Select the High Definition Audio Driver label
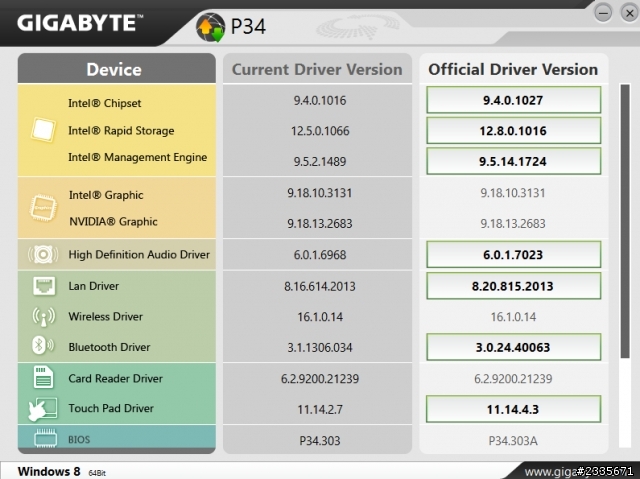640x479 pixels. 139,255
